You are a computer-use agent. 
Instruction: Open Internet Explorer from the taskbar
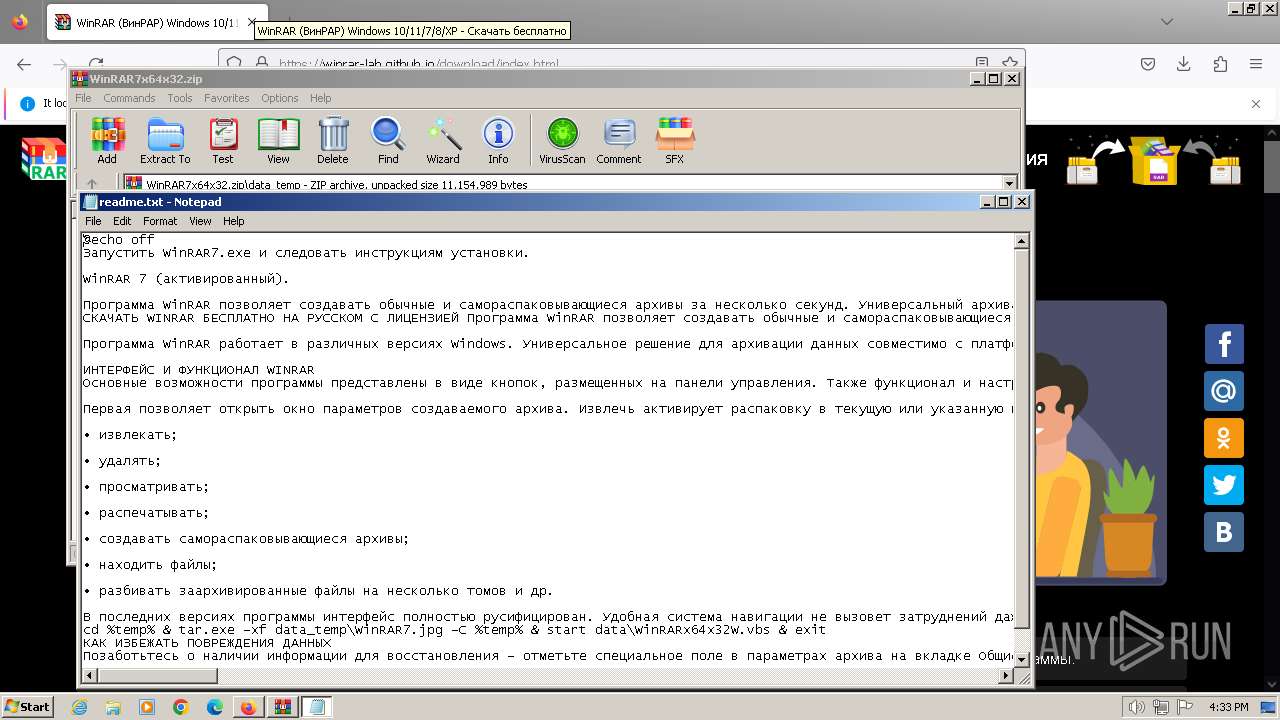(x=79, y=707)
